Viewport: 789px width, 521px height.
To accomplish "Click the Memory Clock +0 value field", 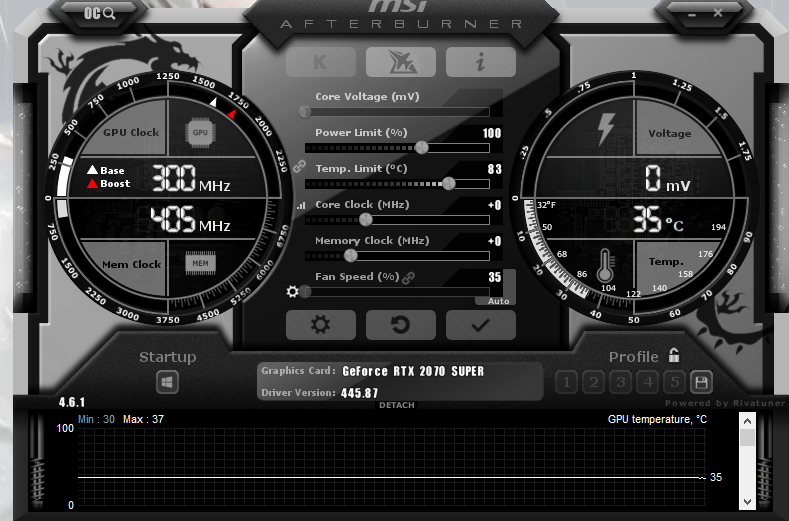I will click(x=495, y=241).
